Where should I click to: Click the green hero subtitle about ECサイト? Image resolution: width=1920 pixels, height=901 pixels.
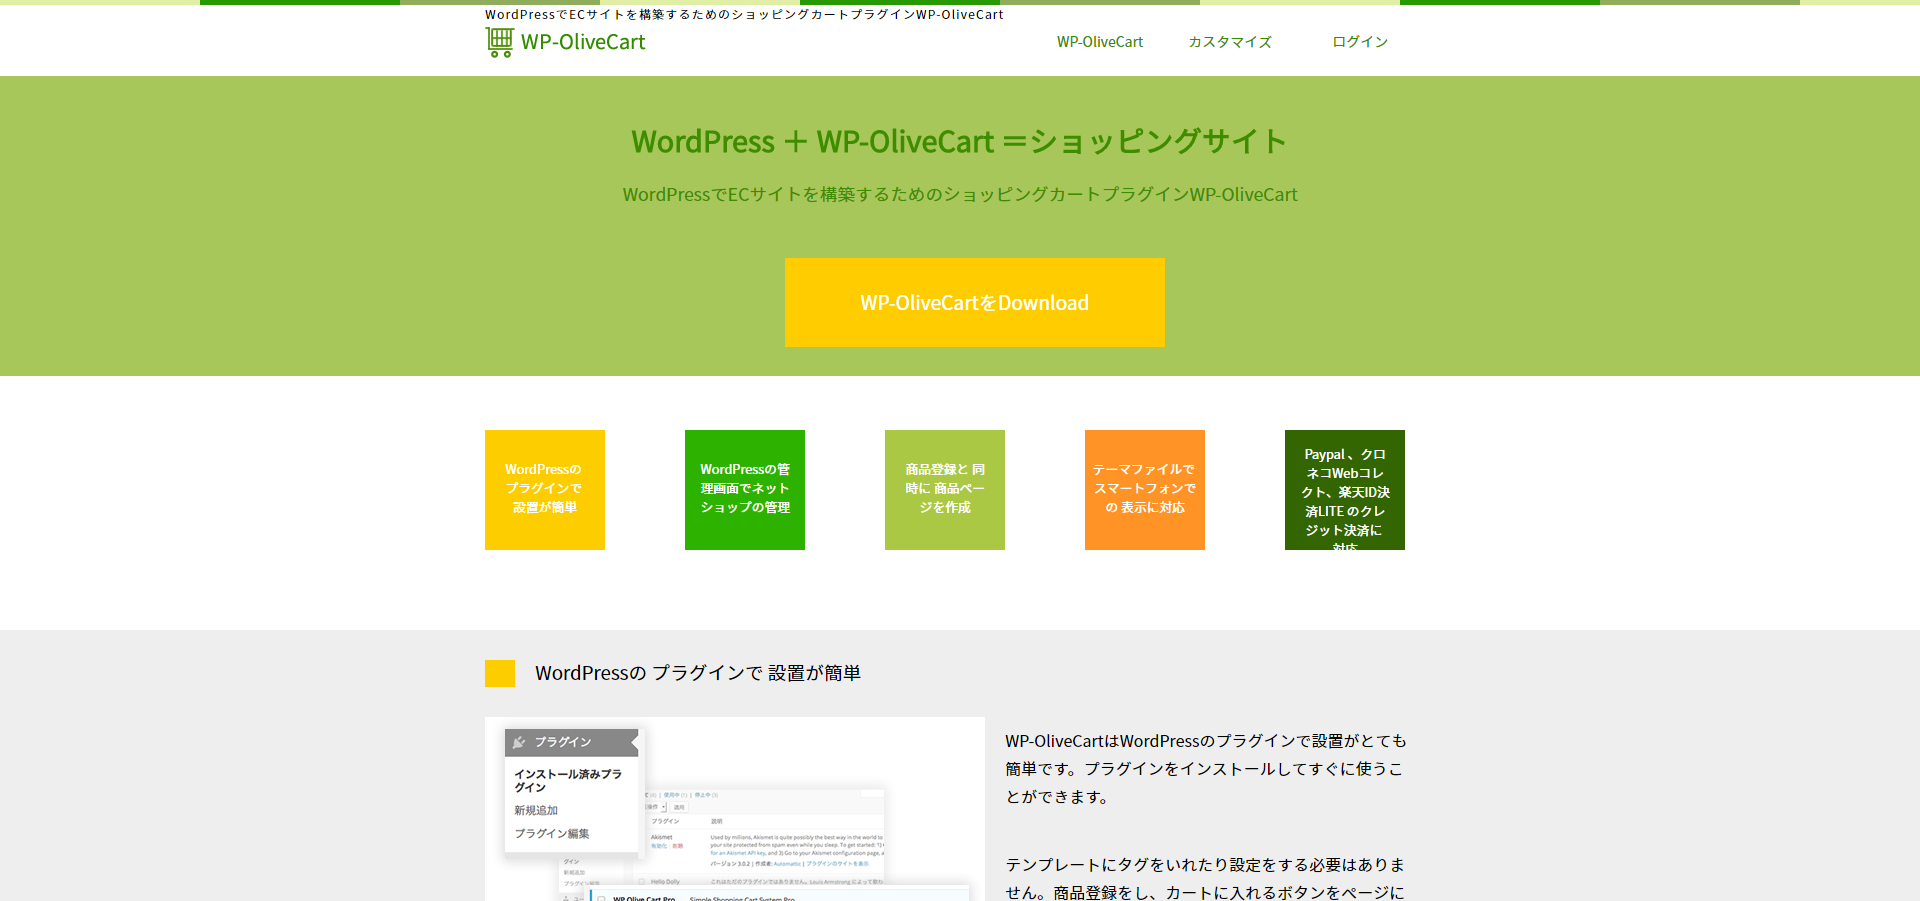pyautogui.click(x=960, y=195)
